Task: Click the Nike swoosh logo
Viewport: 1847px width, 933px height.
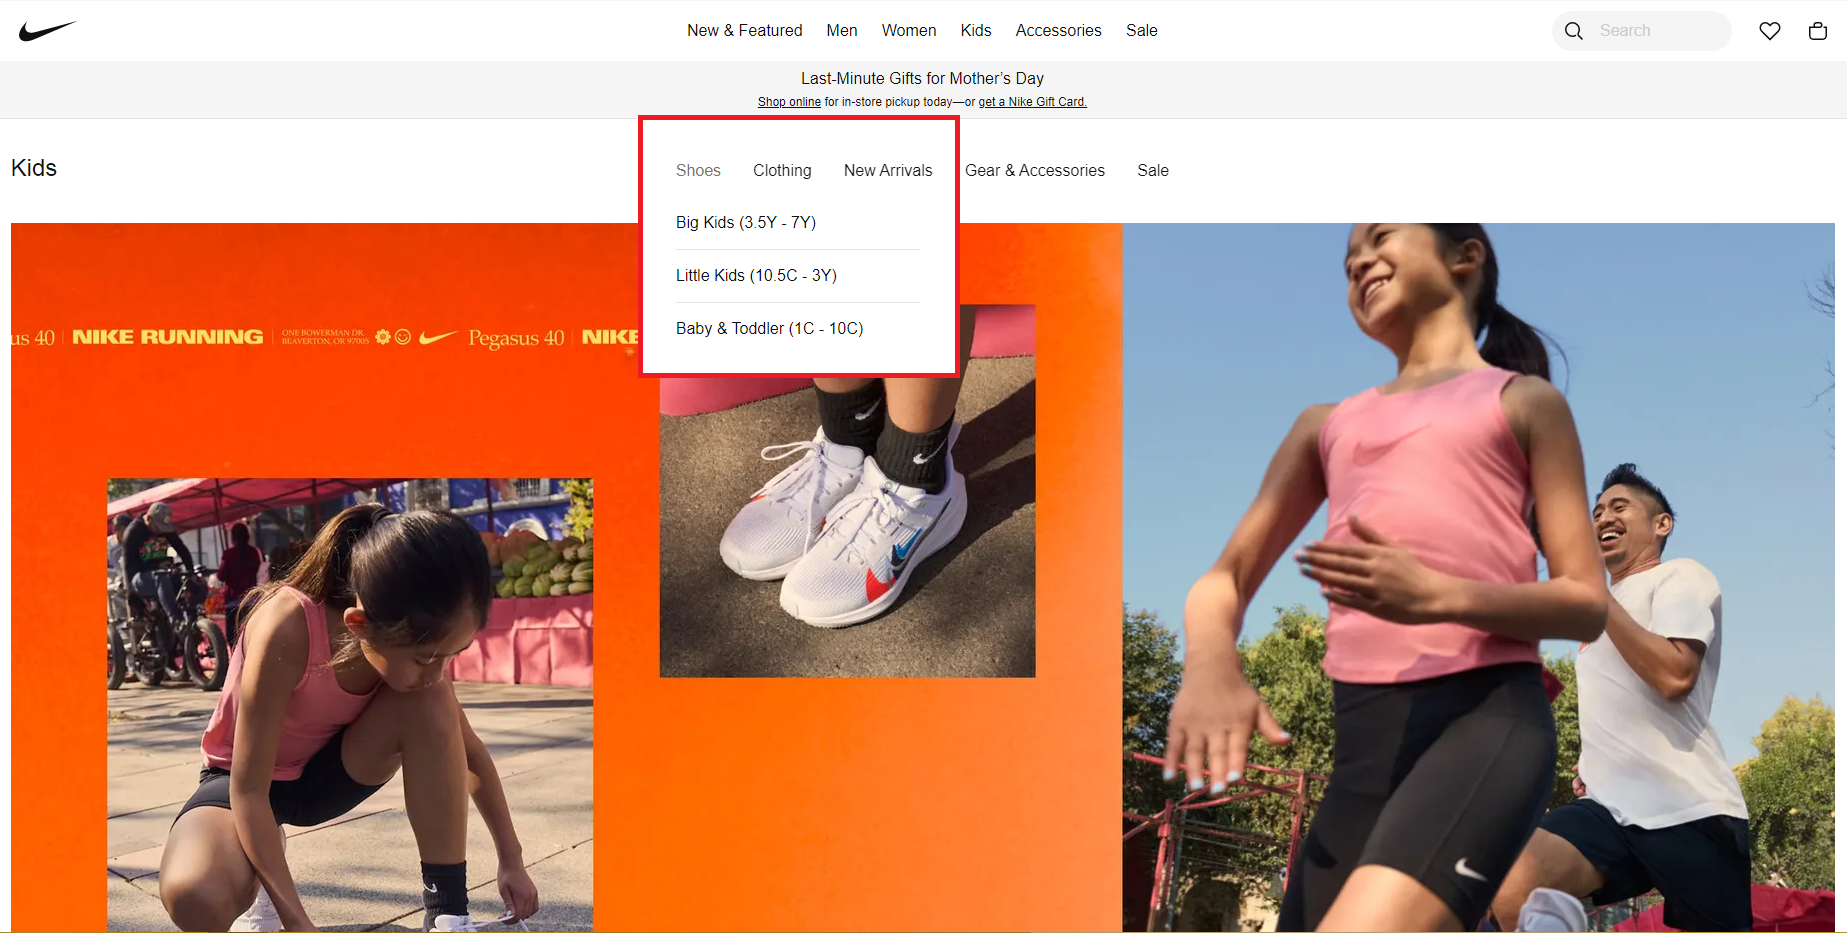Action: tap(47, 29)
